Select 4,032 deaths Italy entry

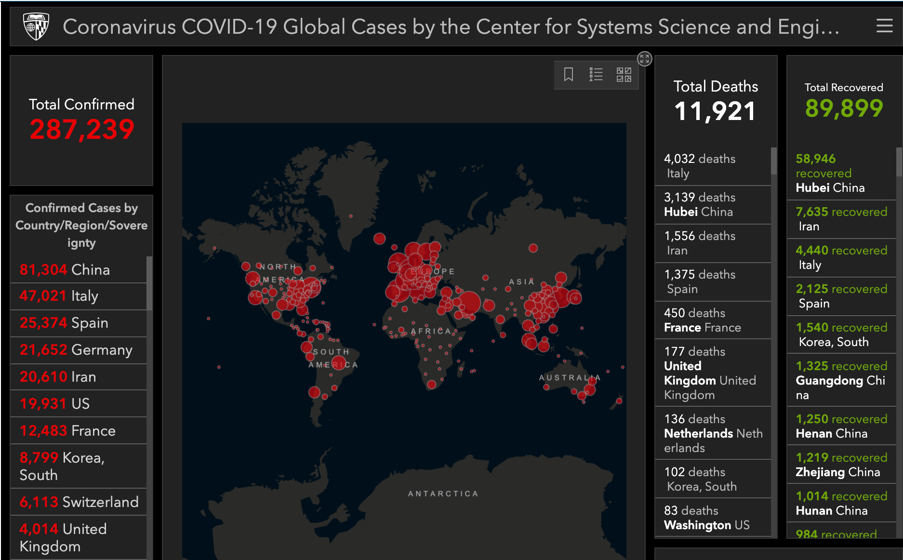(x=713, y=166)
